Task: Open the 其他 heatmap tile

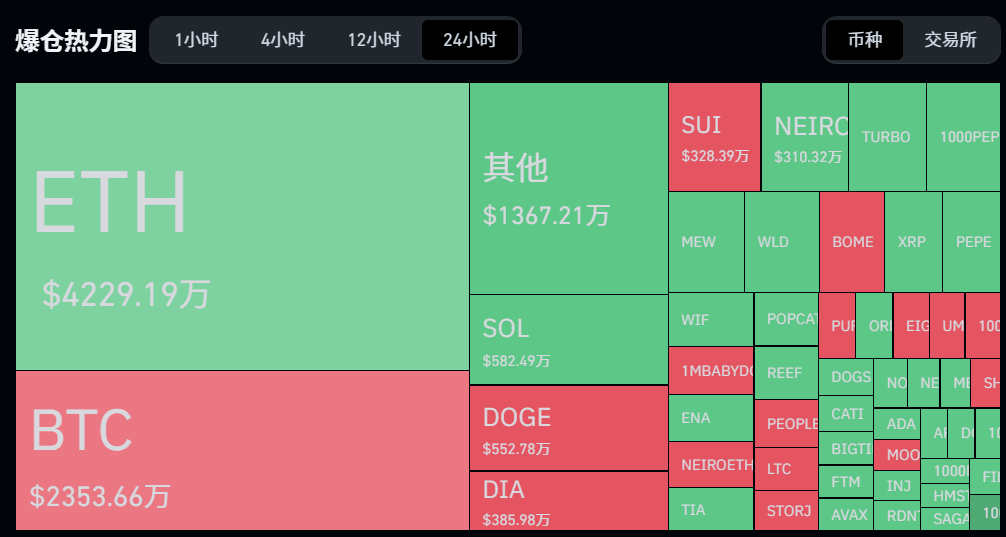Action: [x=568, y=189]
